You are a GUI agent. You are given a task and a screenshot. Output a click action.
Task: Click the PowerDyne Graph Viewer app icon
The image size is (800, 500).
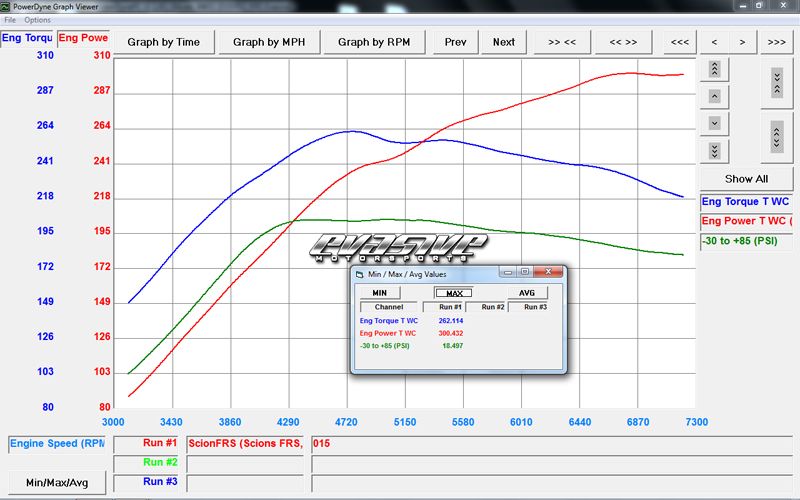point(6,7)
